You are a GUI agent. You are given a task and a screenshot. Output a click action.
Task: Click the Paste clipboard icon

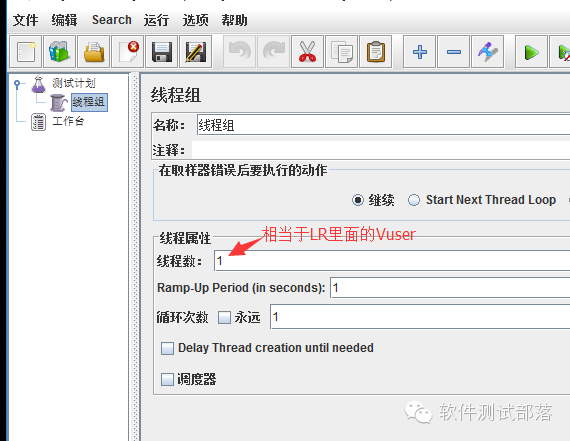pos(376,52)
